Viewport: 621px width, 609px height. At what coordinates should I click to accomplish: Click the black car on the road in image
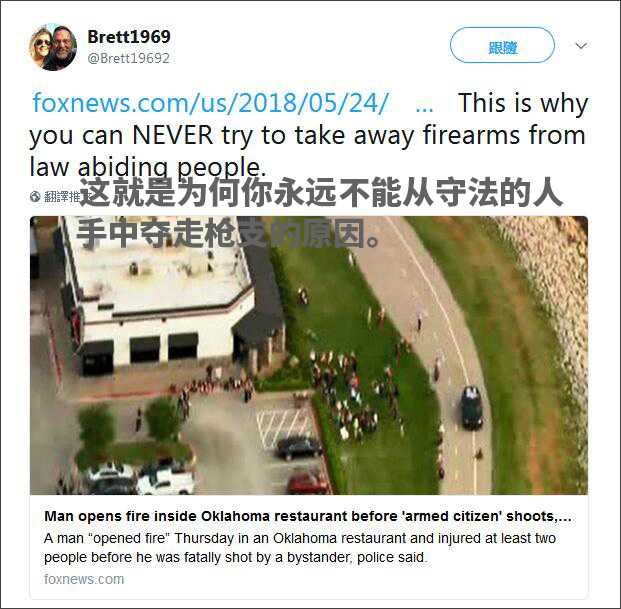pyautogui.click(x=472, y=407)
